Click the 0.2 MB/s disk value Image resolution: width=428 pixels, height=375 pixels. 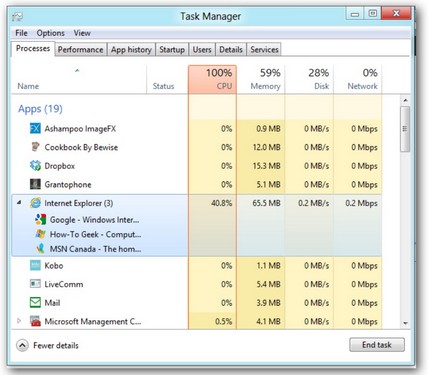point(313,203)
